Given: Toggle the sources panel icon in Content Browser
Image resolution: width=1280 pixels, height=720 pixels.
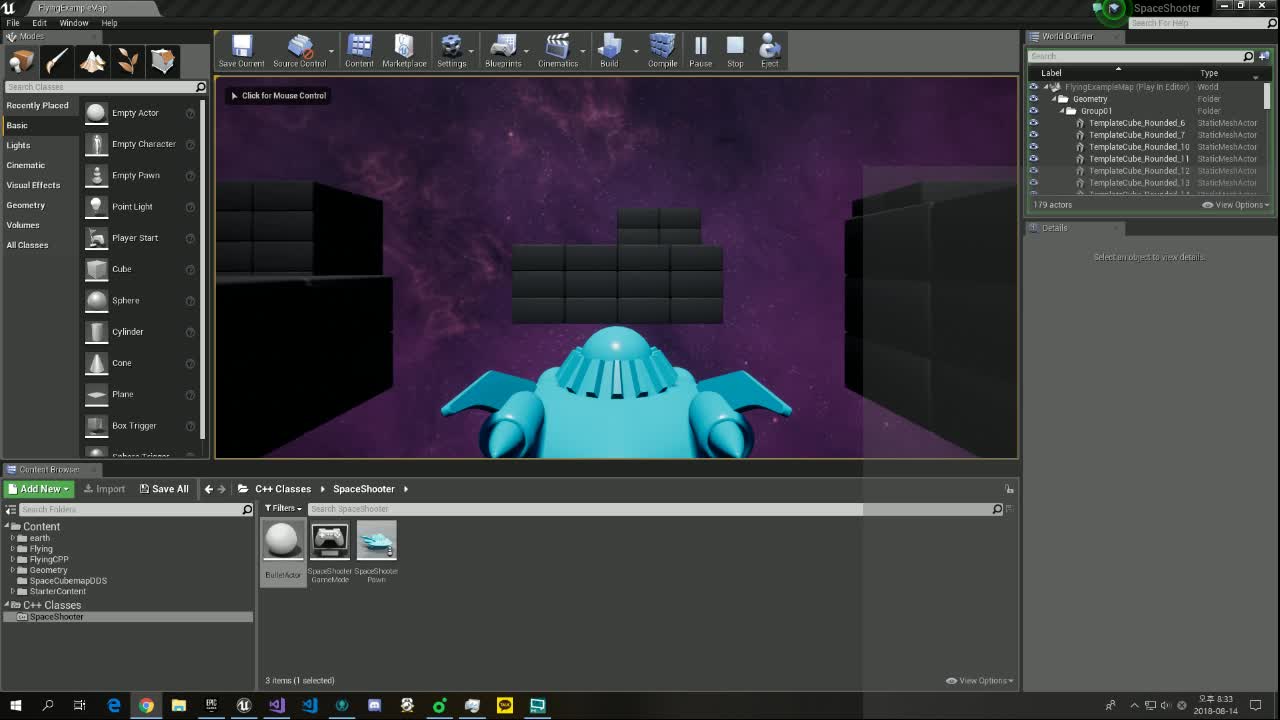Looking at the screenshot, I should click(9, 510).
